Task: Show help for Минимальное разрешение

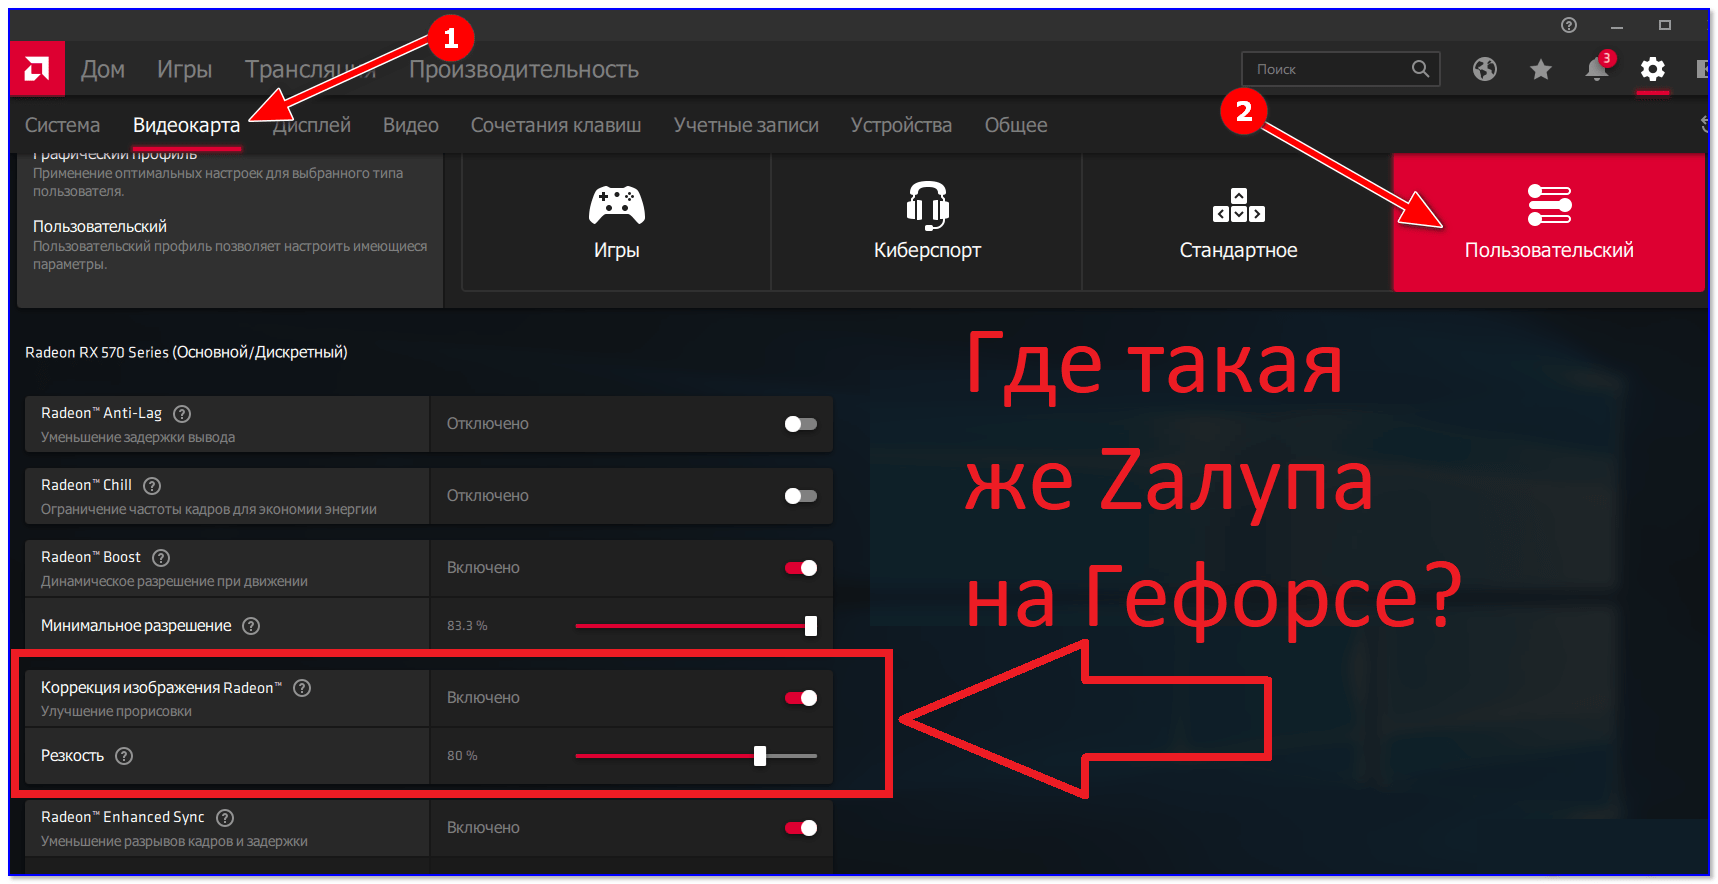Action: 251,626
